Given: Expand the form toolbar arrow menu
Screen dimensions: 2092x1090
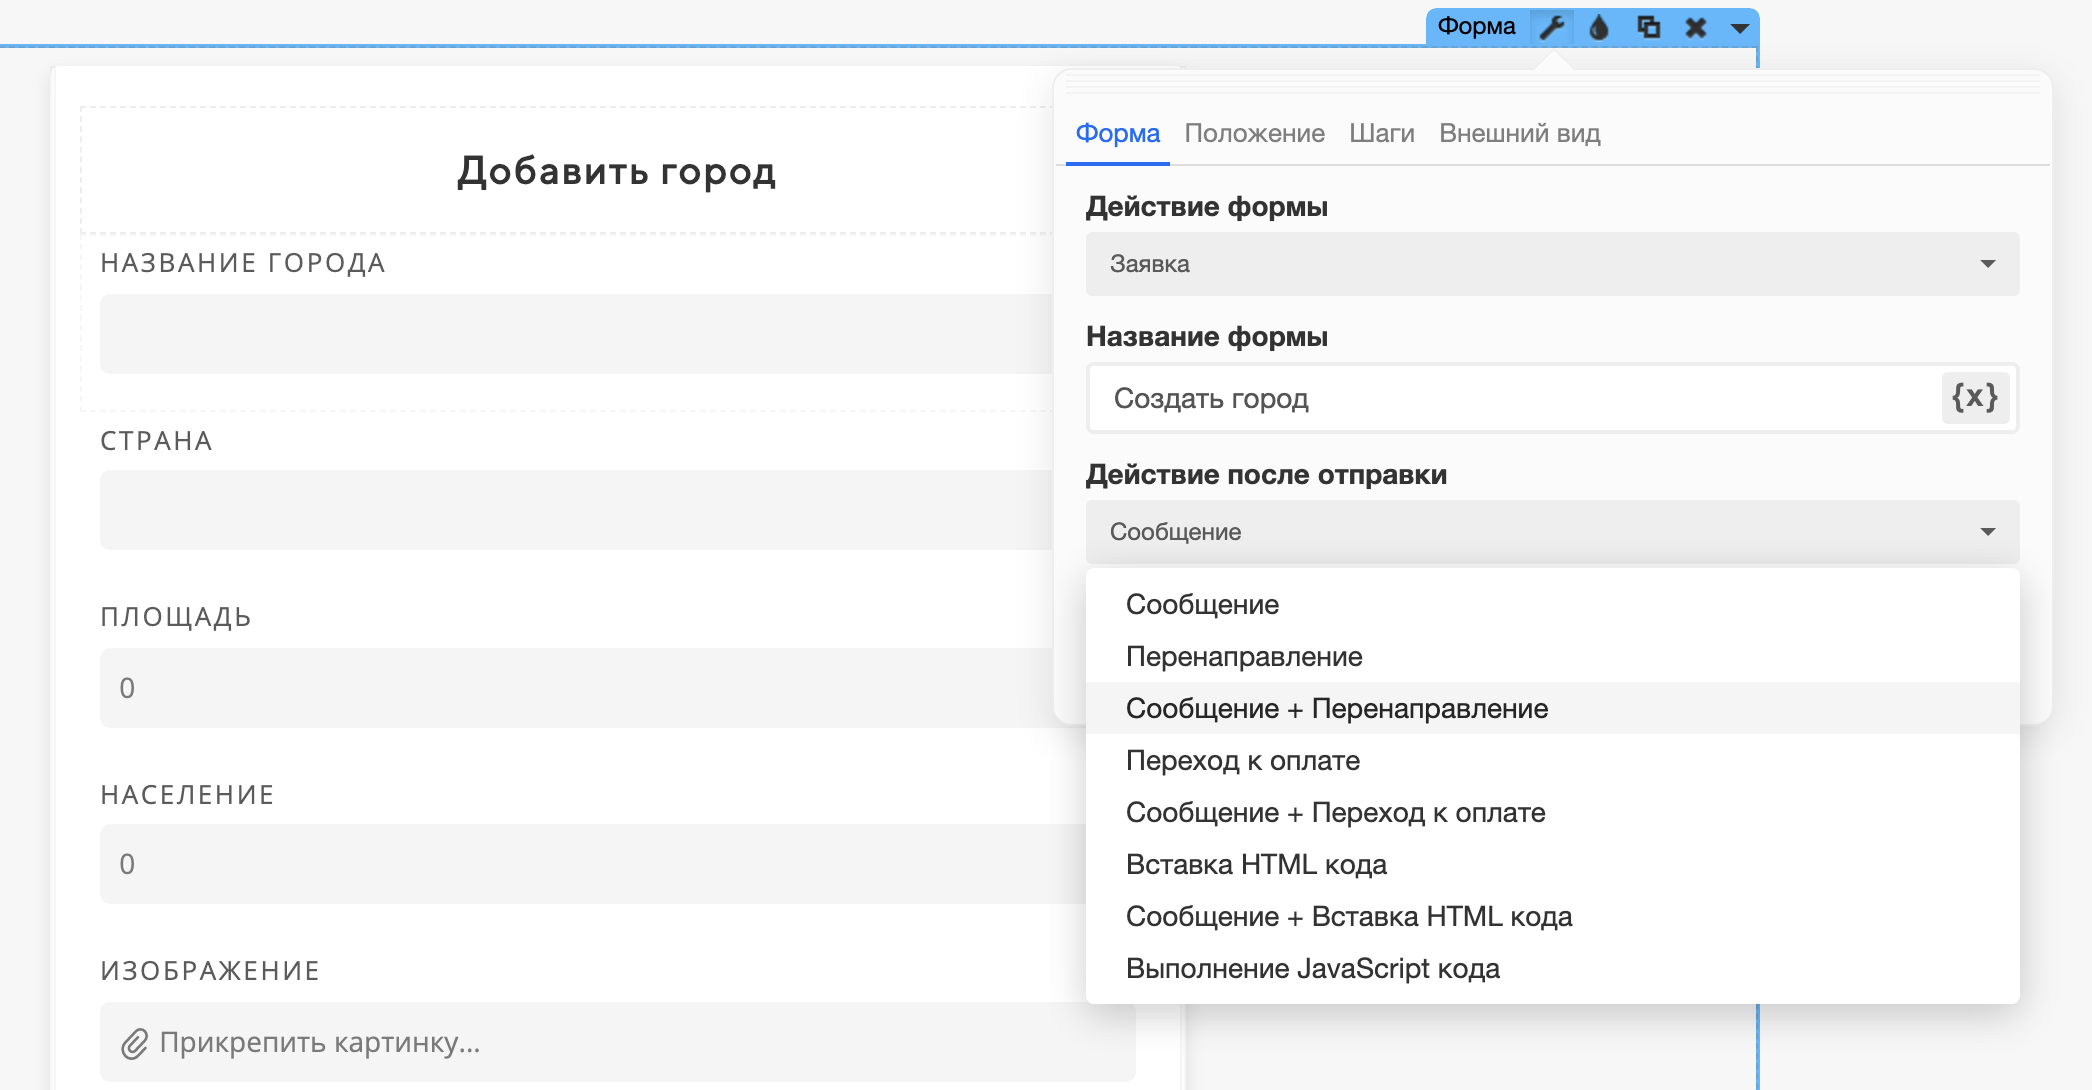Looking at the screenshot, I should coord(1740,28).
